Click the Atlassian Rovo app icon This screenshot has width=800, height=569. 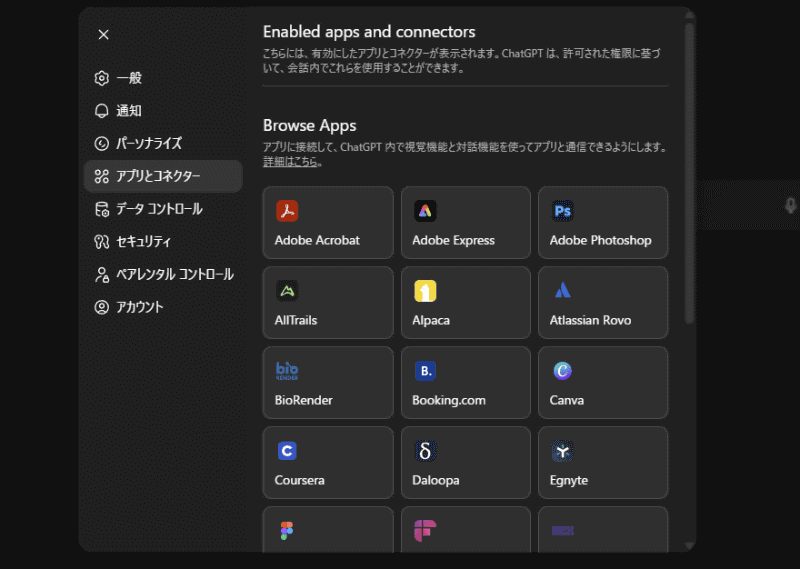coord(562,291)
